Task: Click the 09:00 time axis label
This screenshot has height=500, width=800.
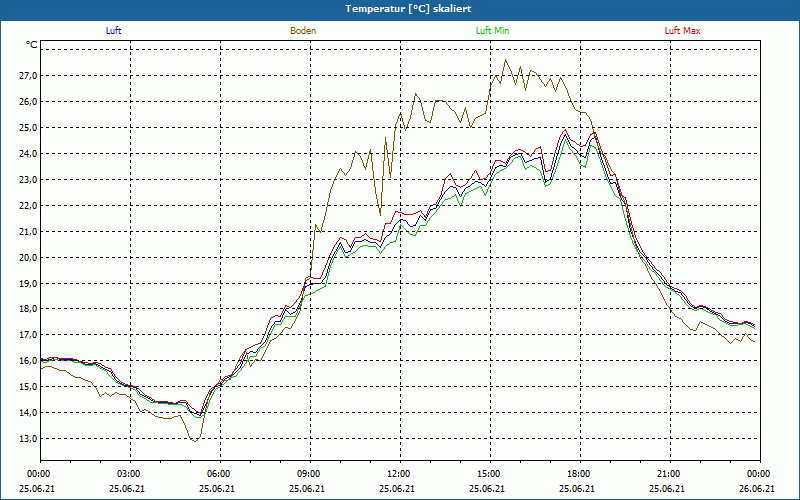Action: pos(311,474)
